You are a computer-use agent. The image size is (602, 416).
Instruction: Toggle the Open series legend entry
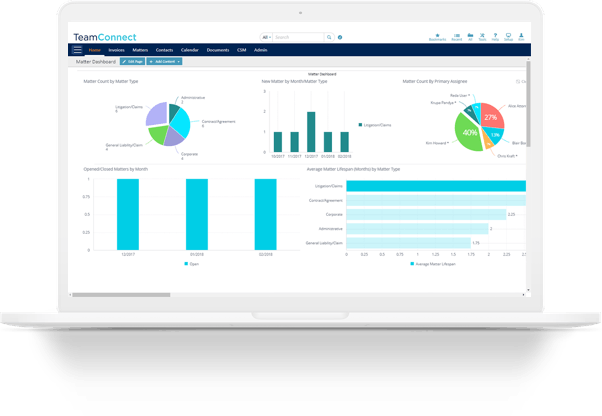192,264
